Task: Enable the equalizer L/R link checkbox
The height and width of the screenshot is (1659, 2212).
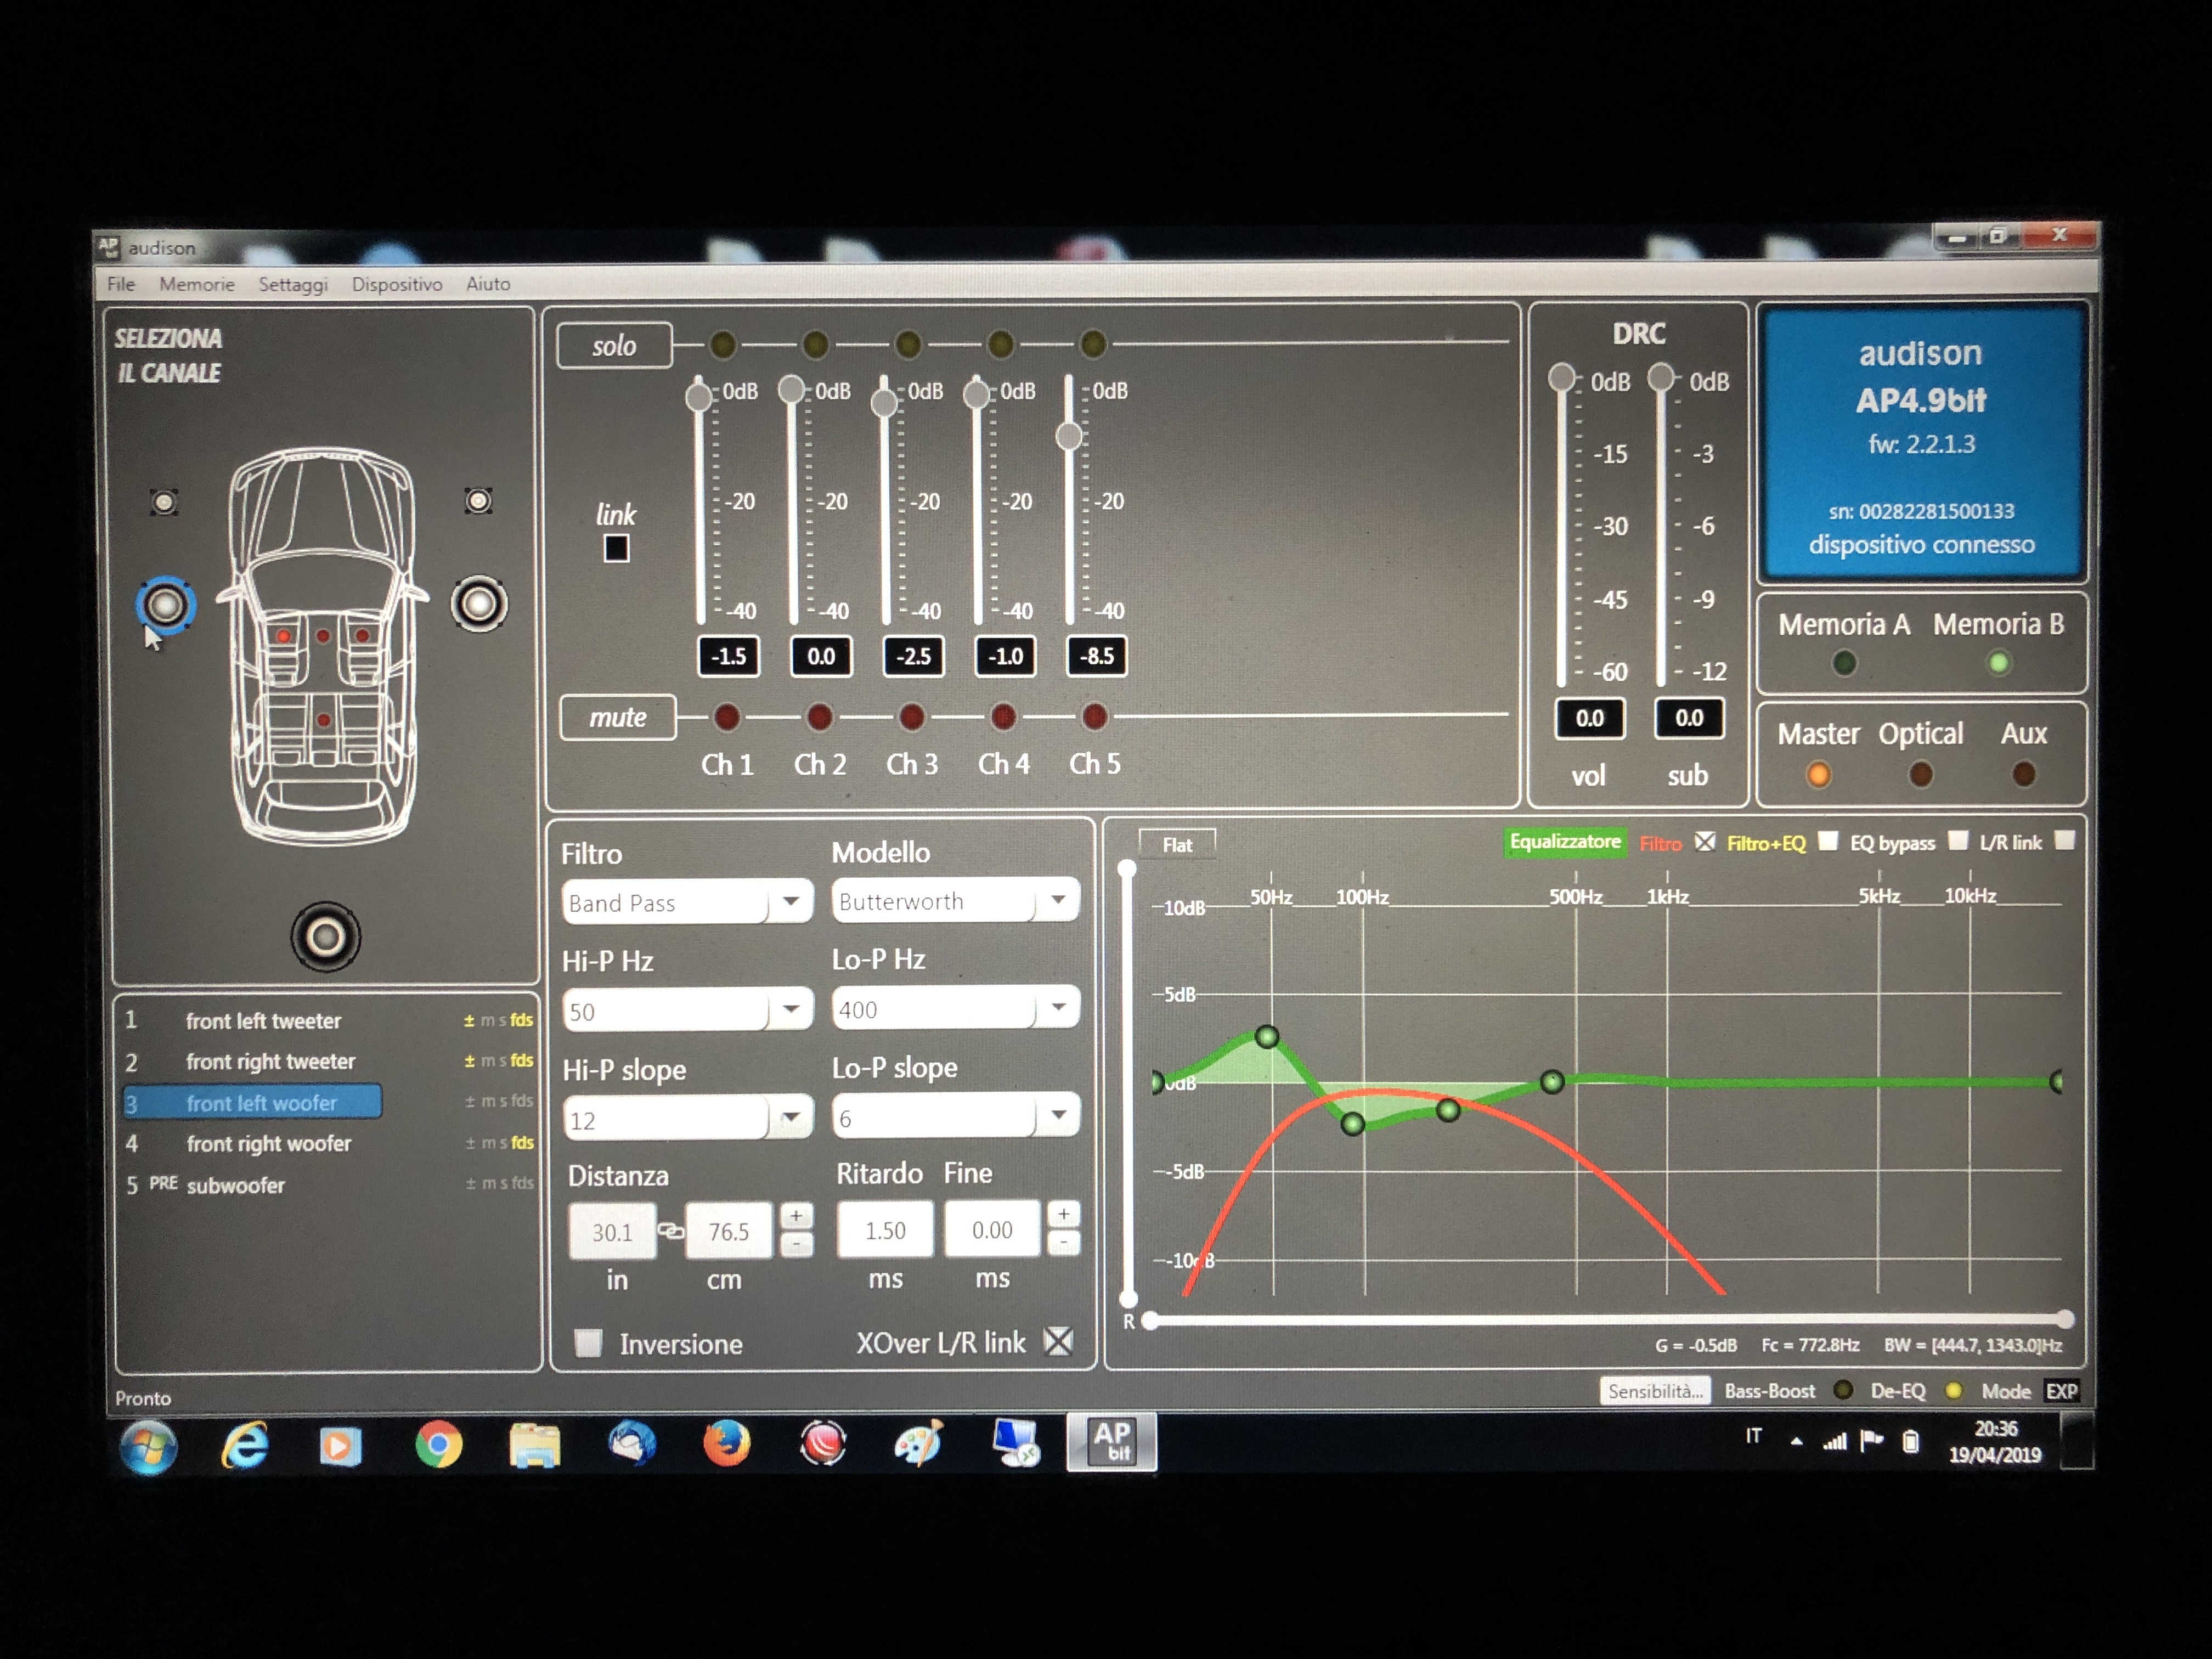Action: pyautogui.click(x=2064, y=840)
